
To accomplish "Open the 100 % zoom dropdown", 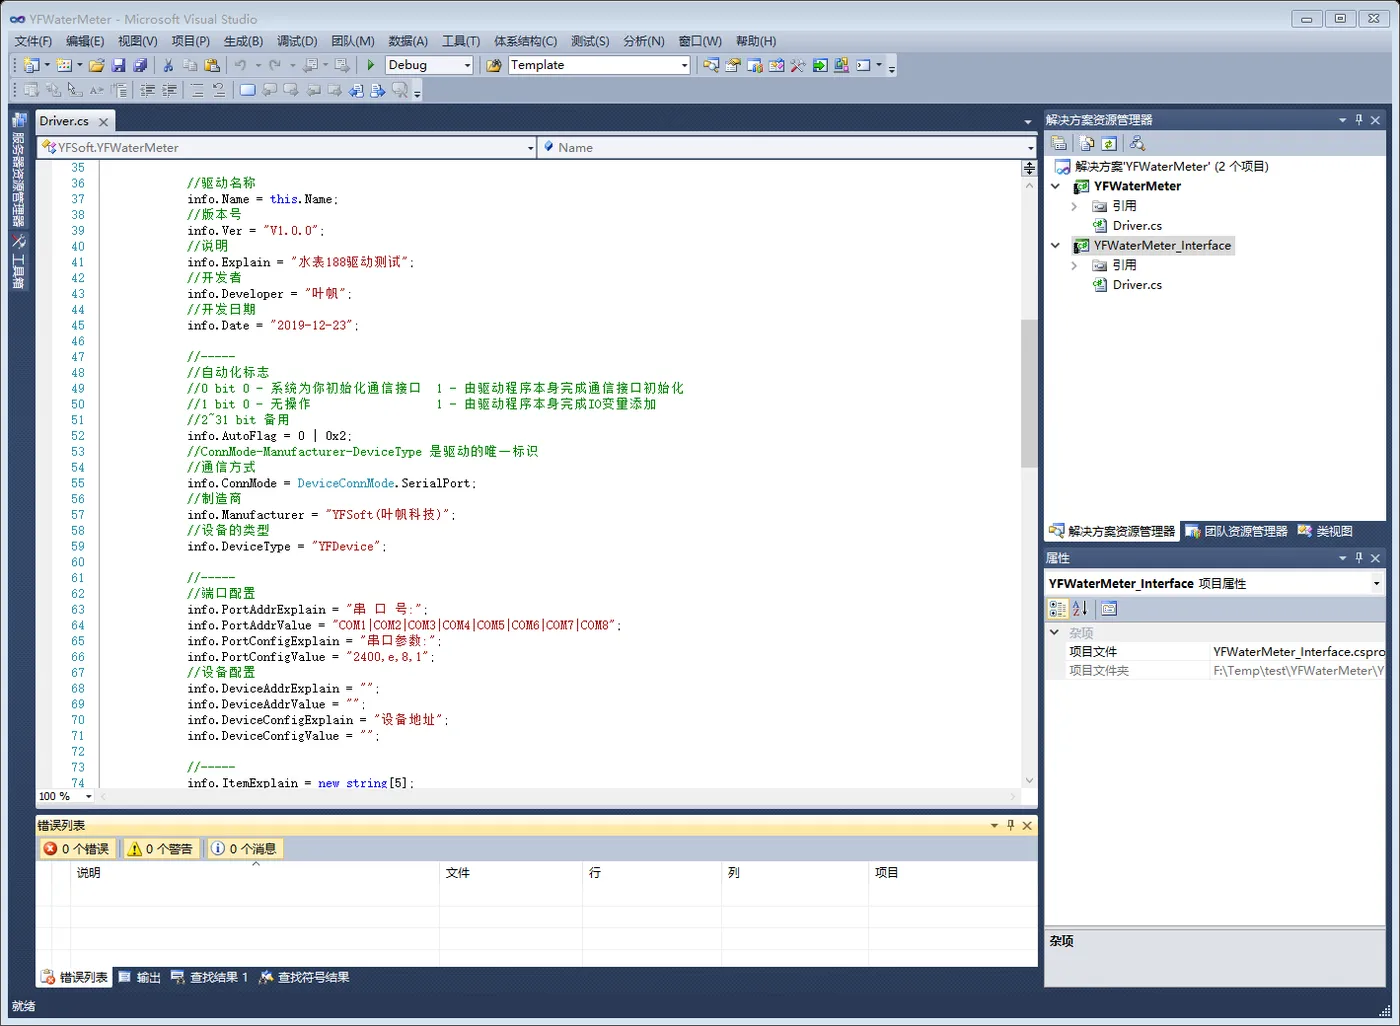I will (88, 796).
